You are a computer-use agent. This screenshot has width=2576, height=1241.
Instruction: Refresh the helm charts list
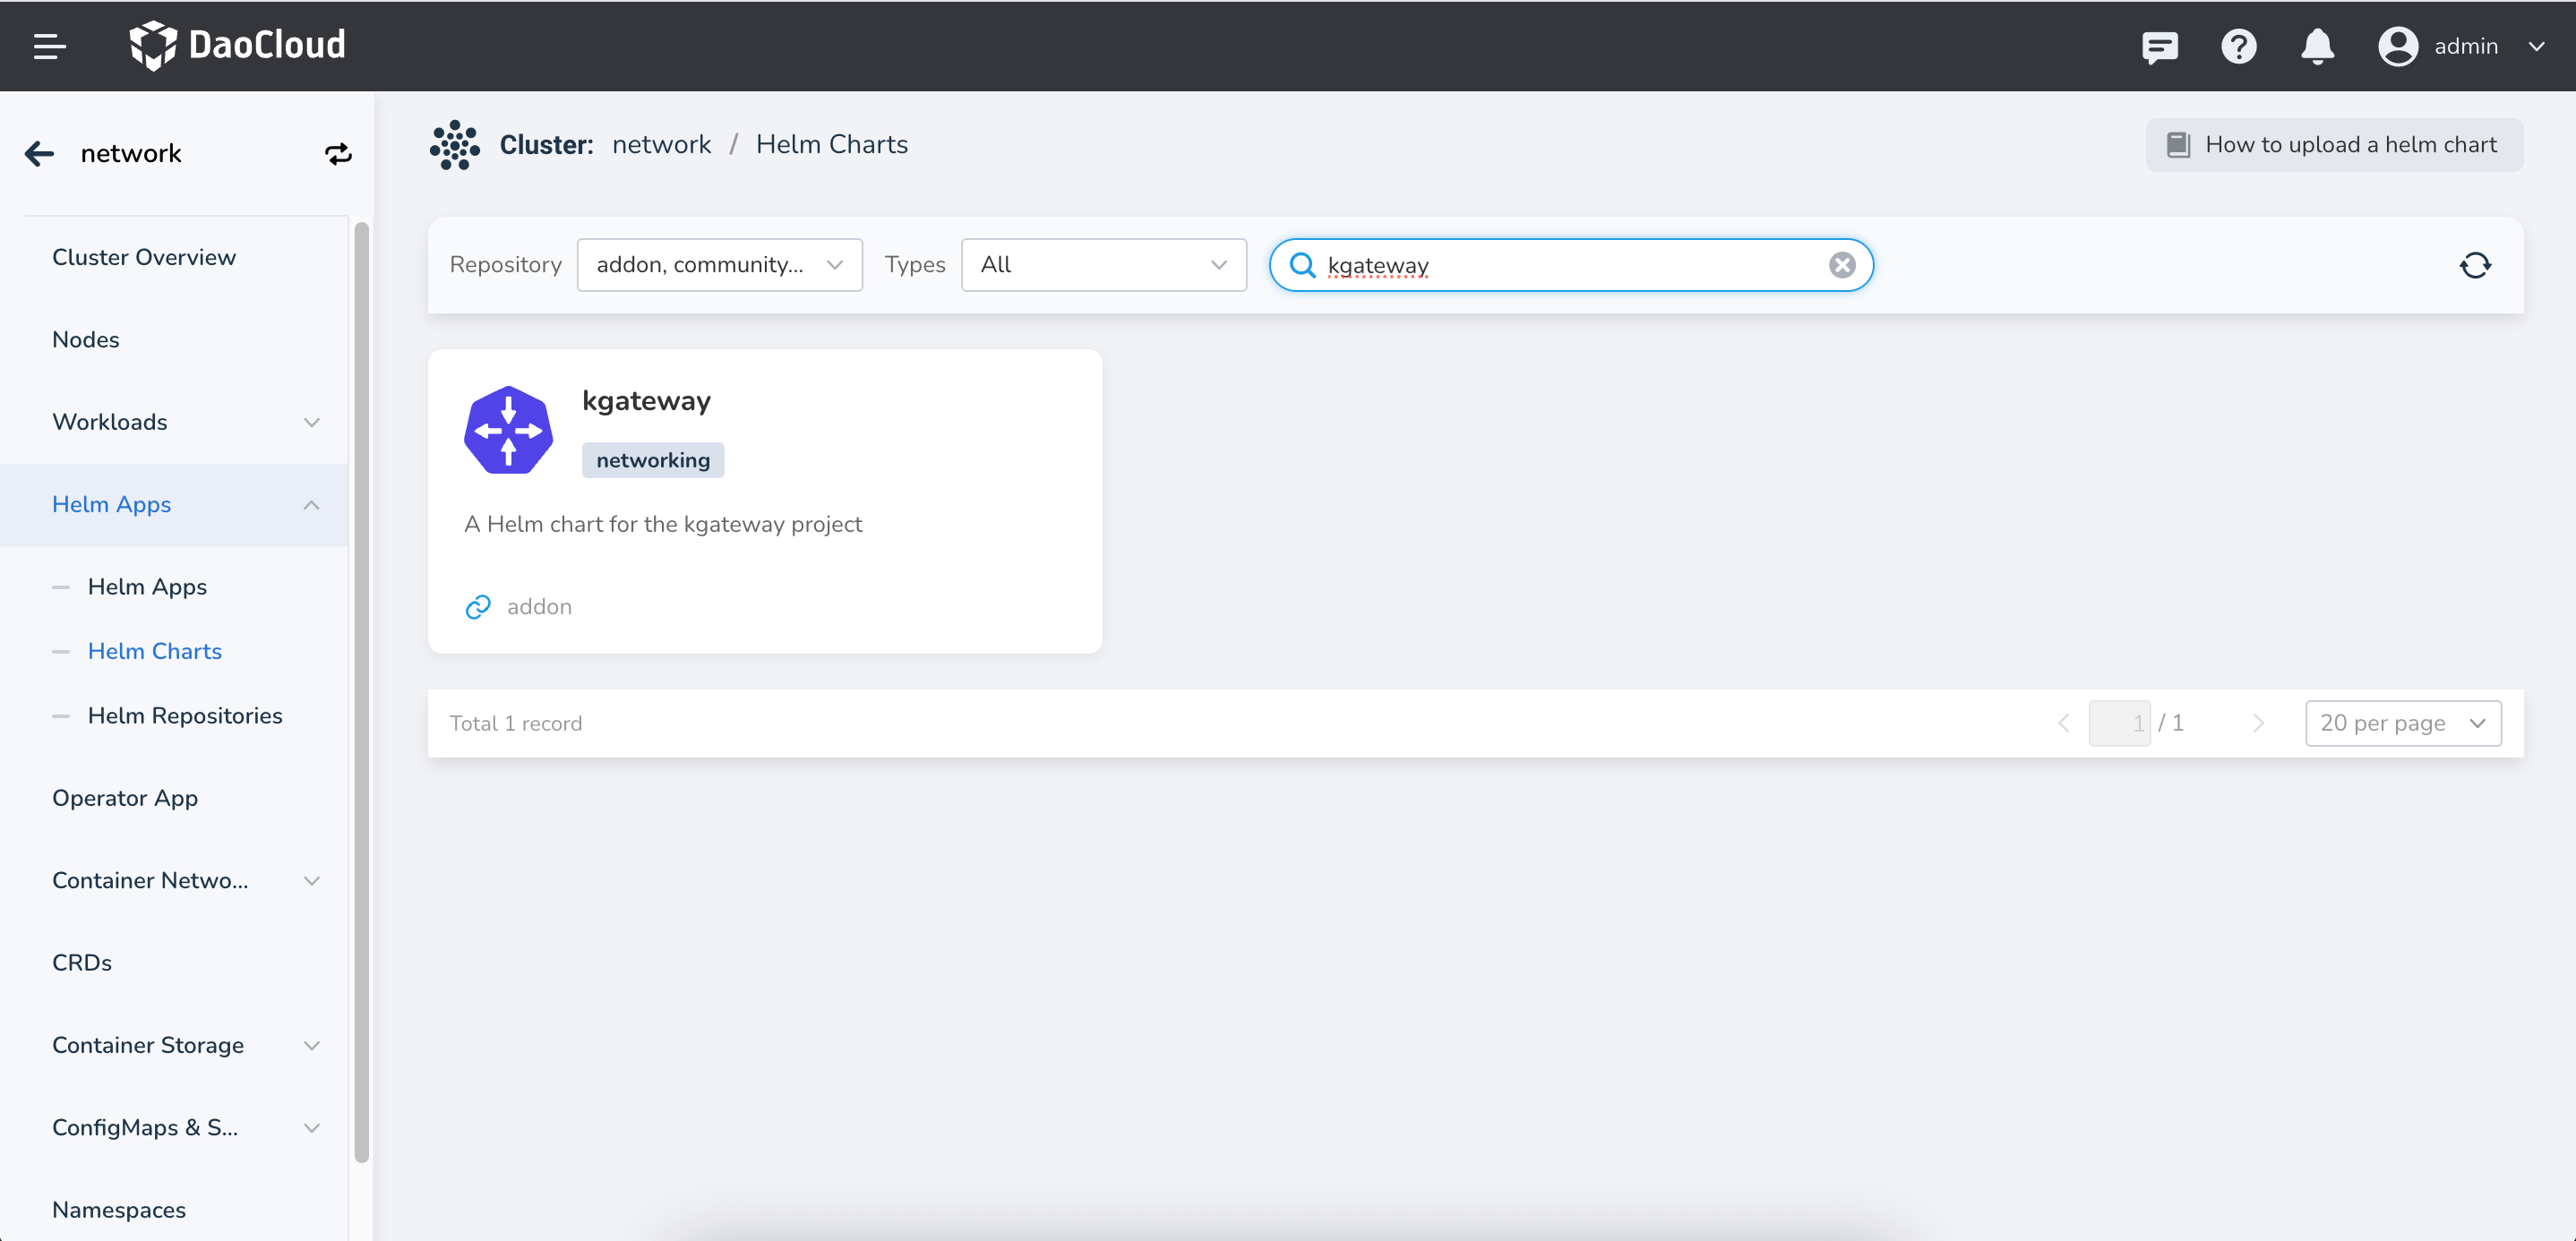coord(2475,265)
